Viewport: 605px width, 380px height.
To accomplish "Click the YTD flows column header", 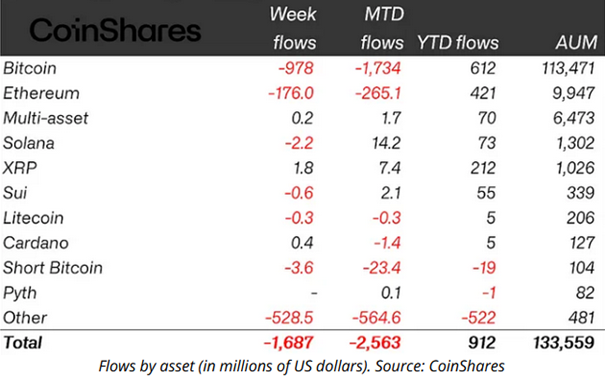I will pos(458,42).
